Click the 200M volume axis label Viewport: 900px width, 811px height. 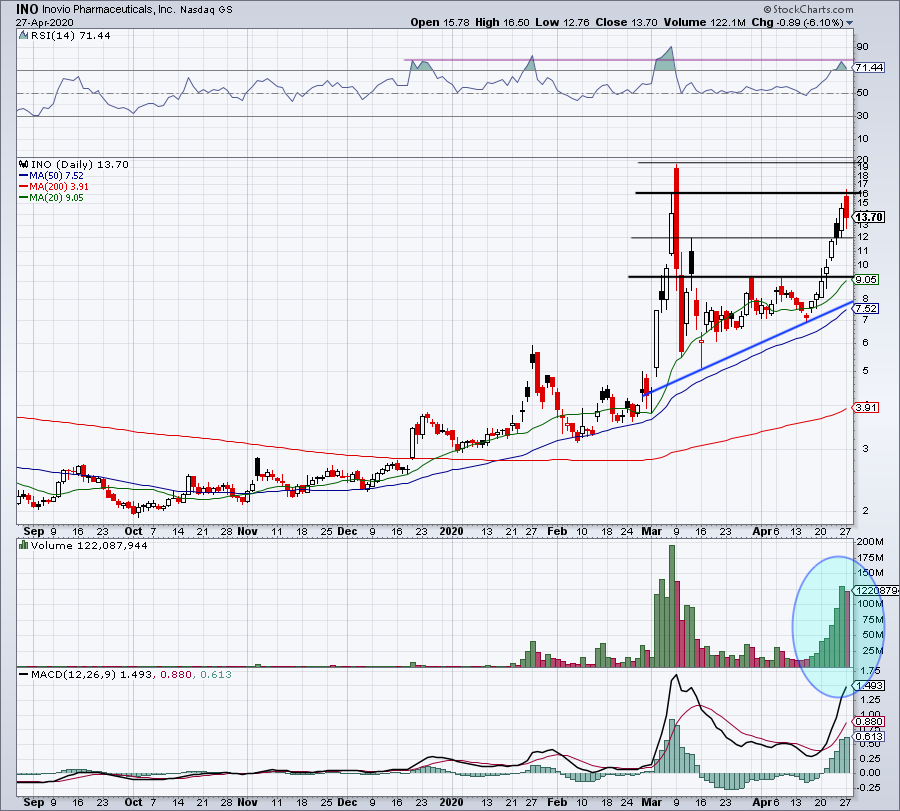point(870,542)
